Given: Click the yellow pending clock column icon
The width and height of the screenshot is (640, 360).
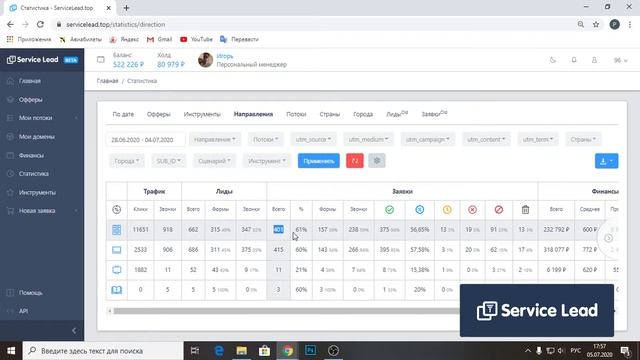Looking at the screenshot, I should 447,209.
